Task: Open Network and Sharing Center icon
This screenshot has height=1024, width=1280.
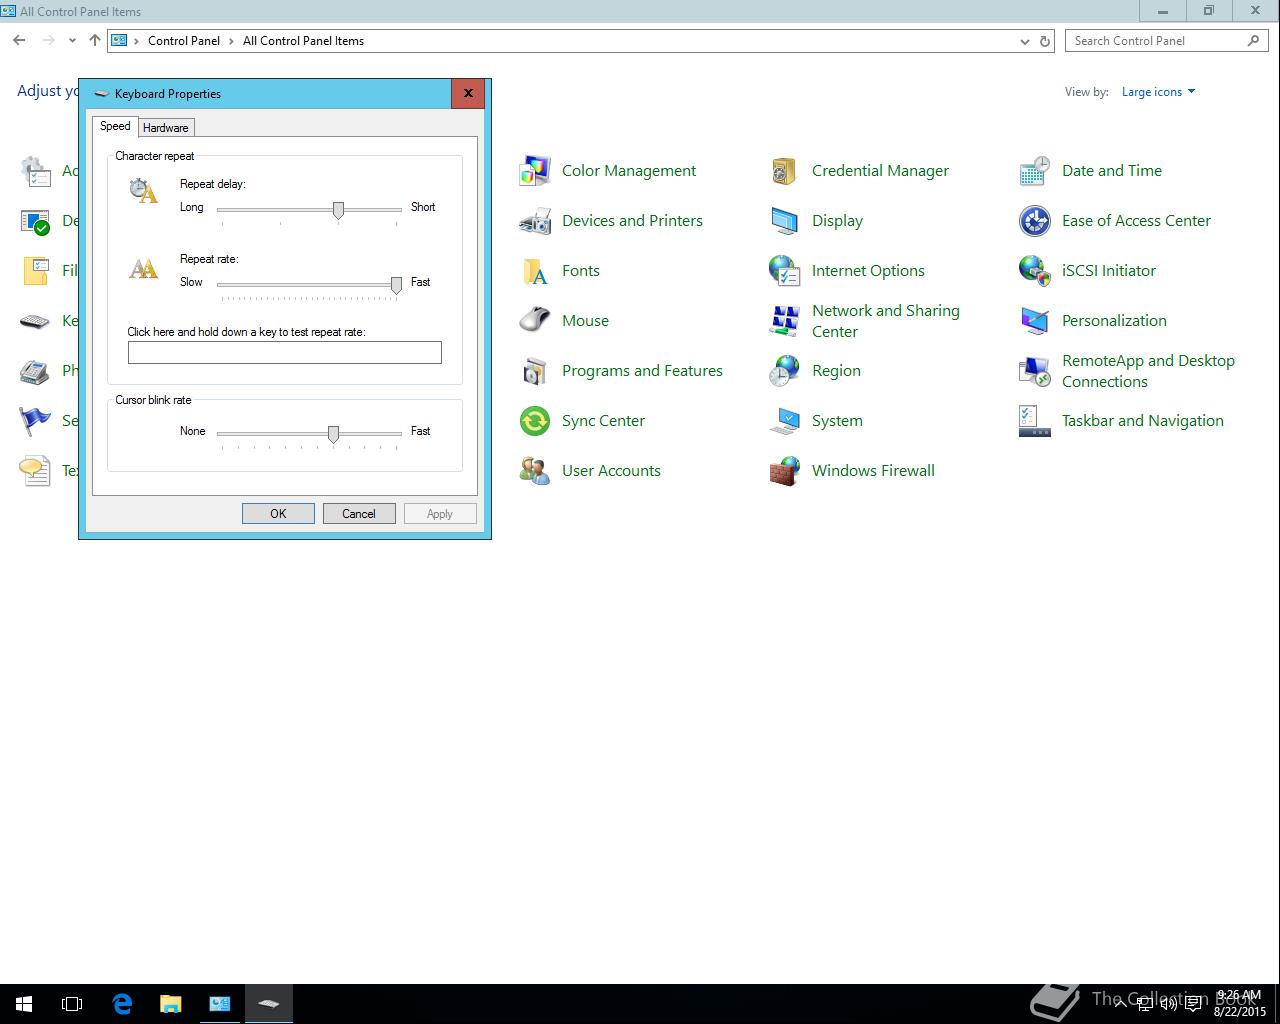Action: [785, 321]
